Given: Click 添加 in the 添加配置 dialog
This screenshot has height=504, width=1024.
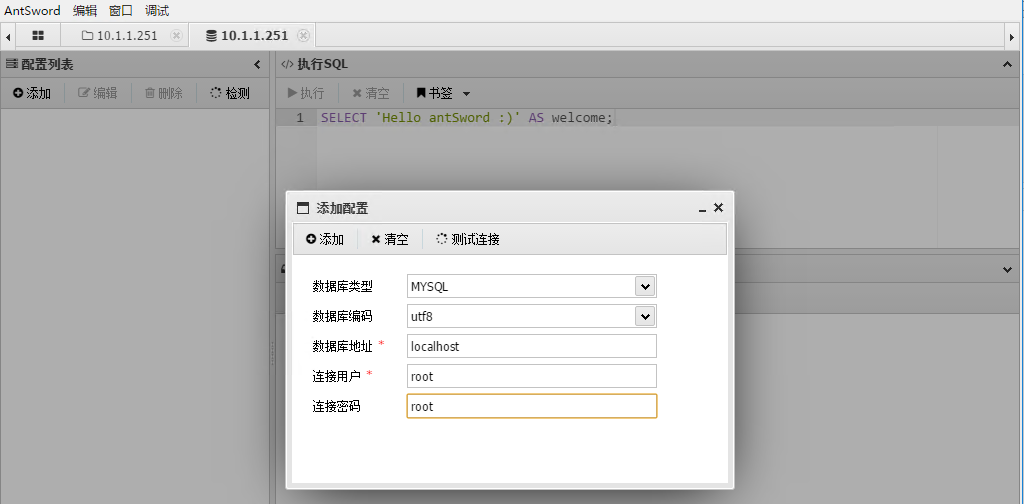Looking at the screenshot, I should (x=325, y=239).
